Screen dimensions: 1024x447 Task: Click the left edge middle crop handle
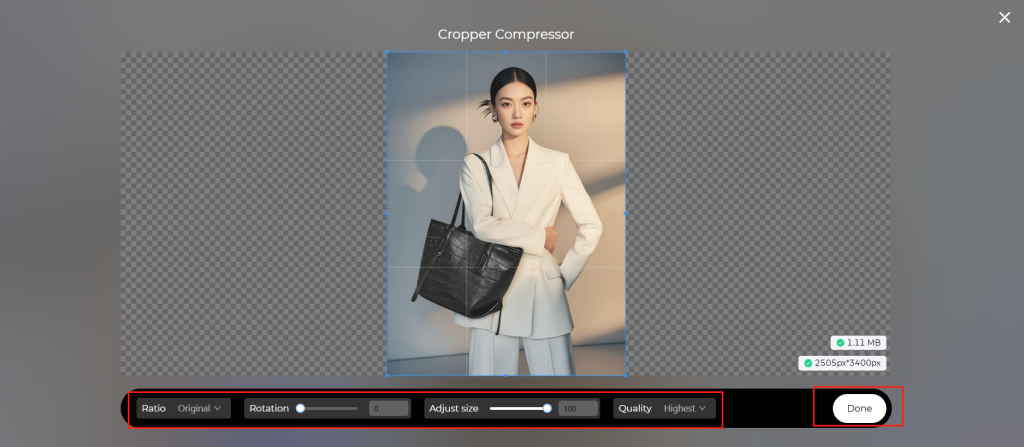[x=387, y=214]
